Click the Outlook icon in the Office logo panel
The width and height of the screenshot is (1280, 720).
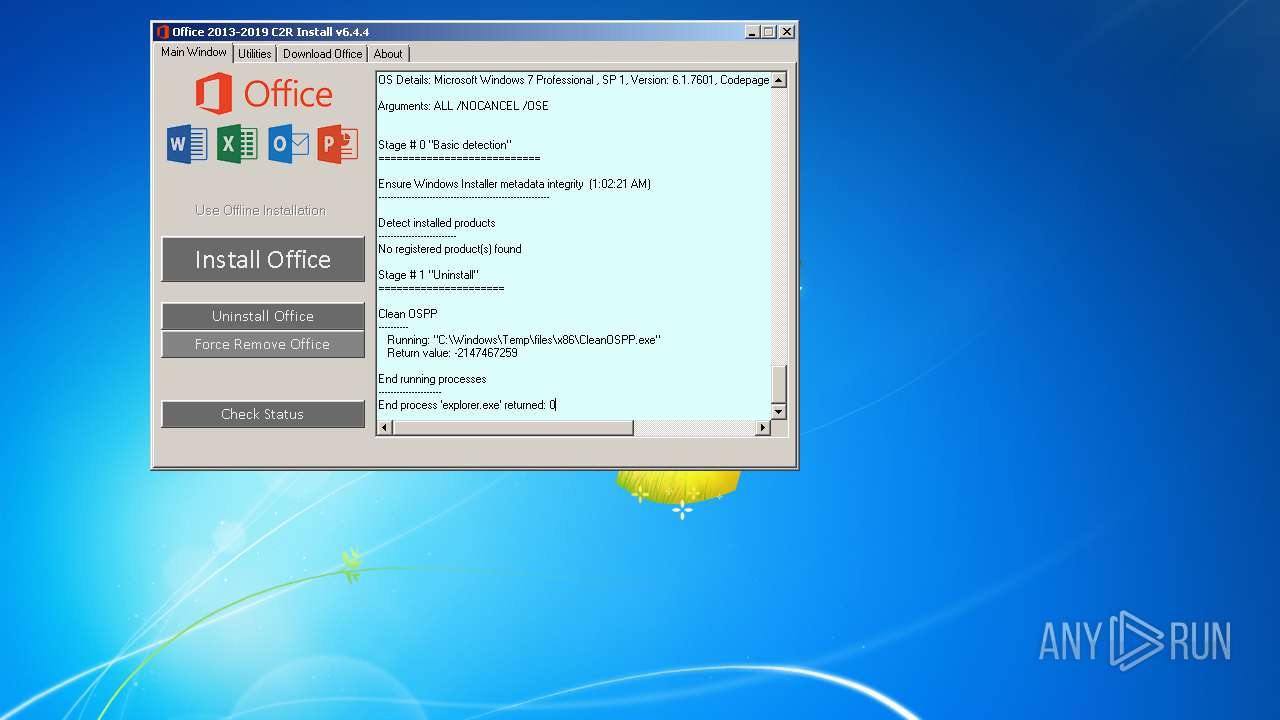pos(288,144)
